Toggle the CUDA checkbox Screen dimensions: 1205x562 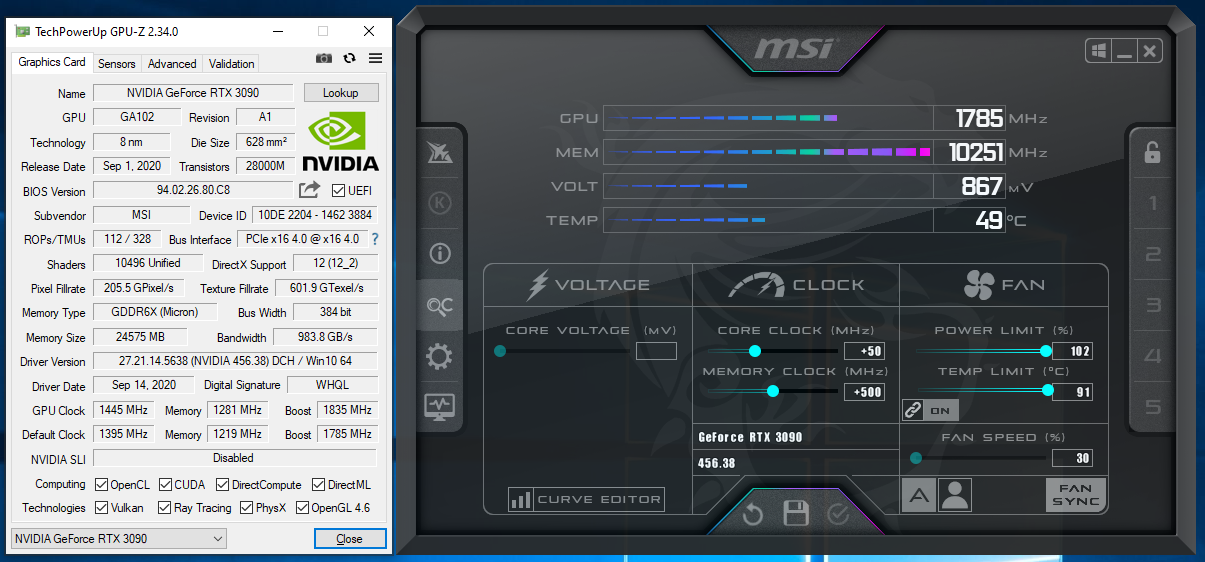click(x=165, y=484)
